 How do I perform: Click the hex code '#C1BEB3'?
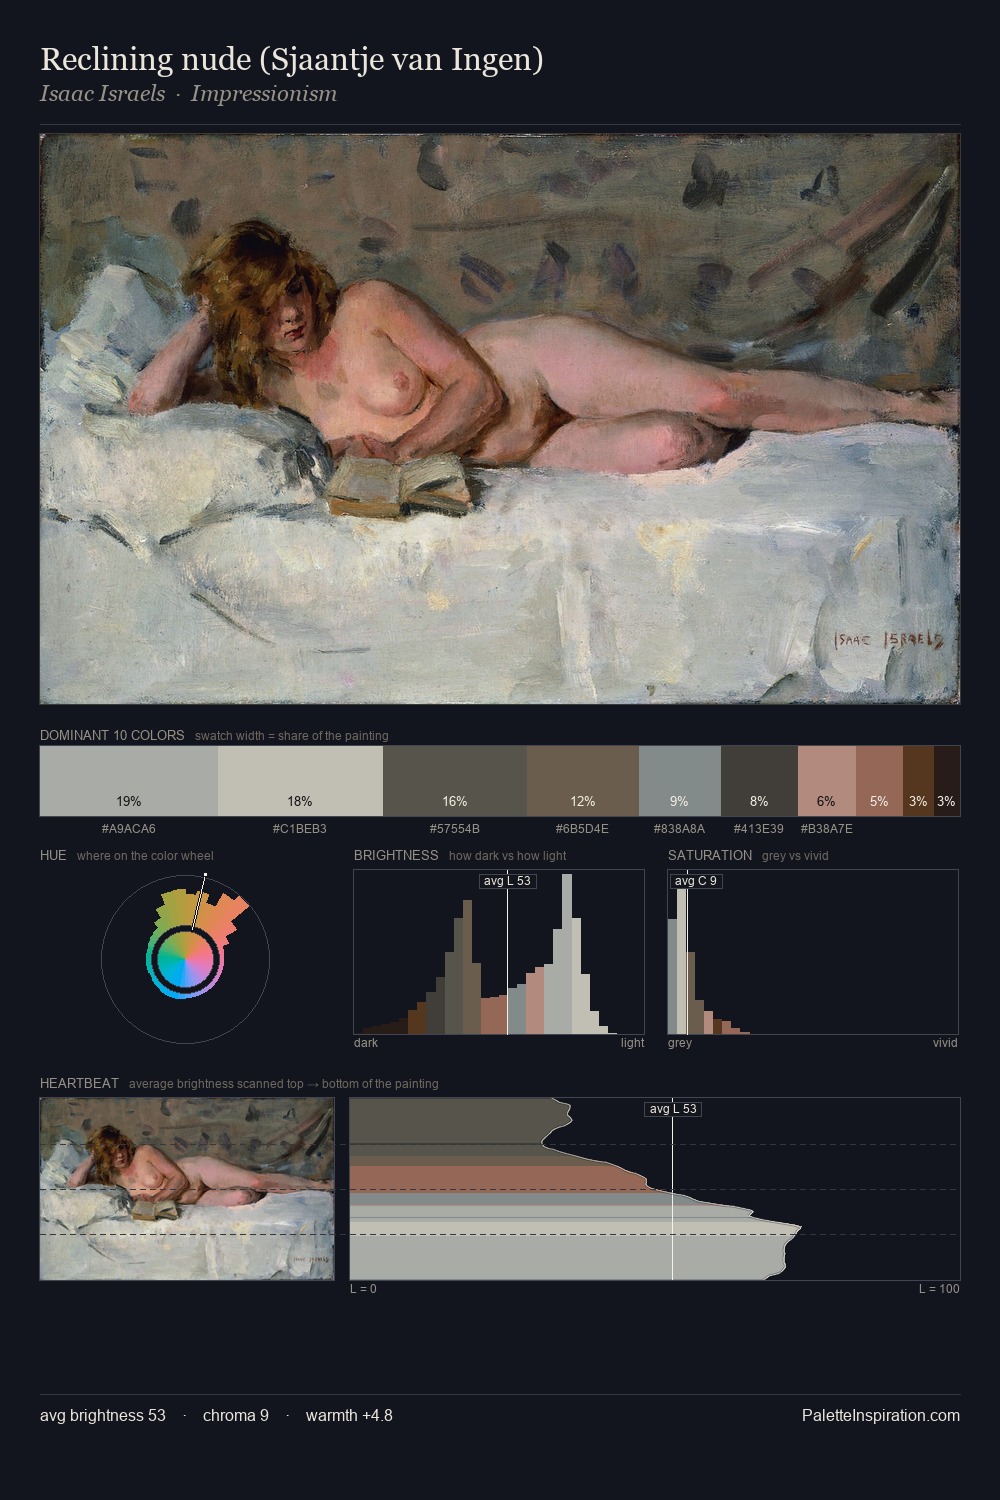tap(300, 829)
